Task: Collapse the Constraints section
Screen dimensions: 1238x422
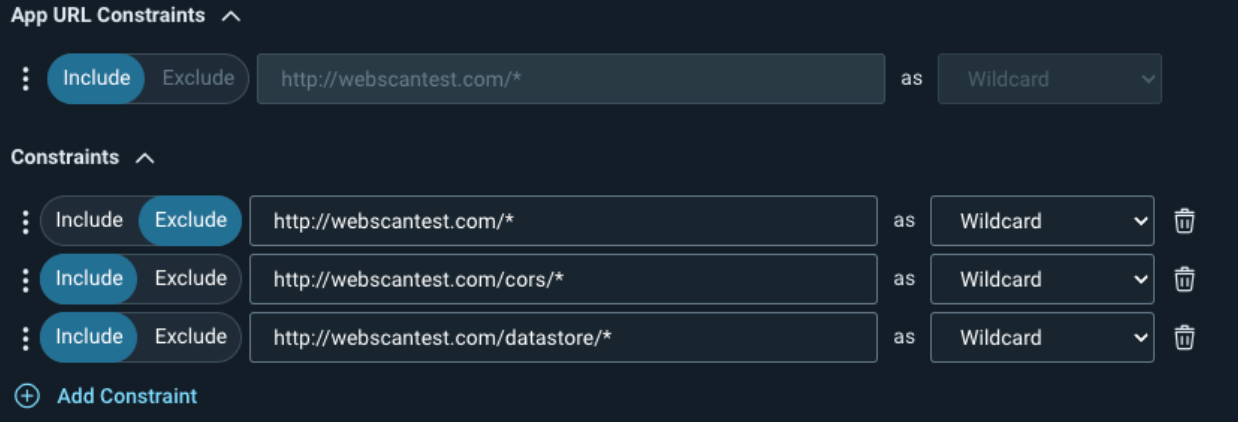Action: point(145,158)
